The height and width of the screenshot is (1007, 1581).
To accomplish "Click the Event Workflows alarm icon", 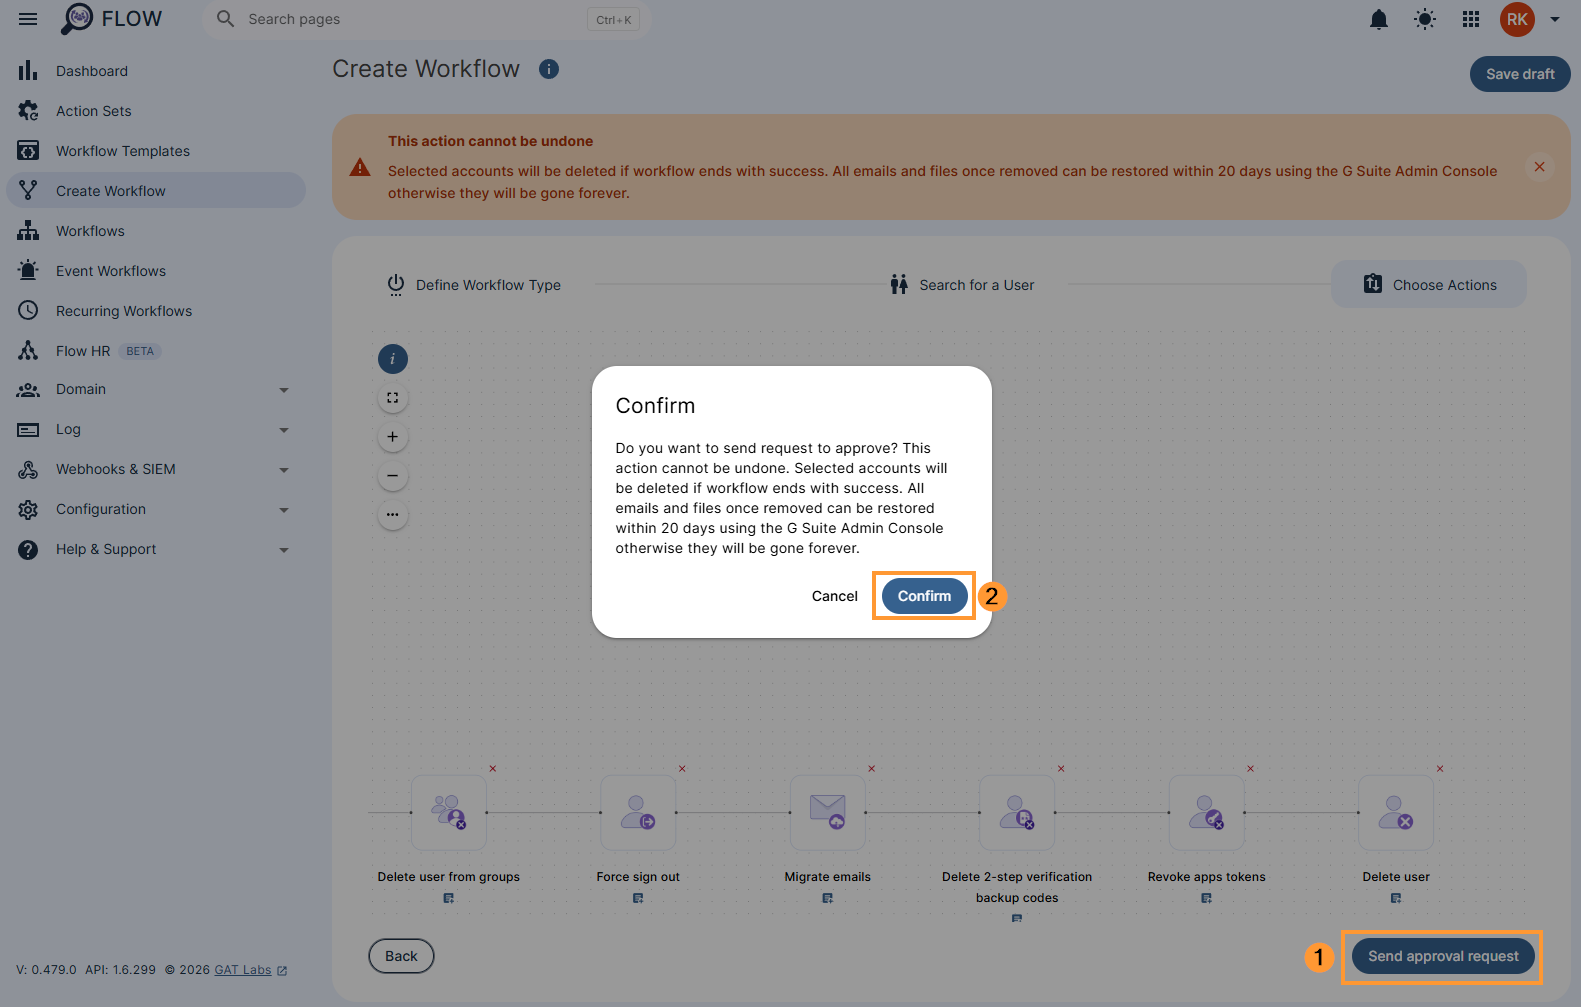I will 28,271.
